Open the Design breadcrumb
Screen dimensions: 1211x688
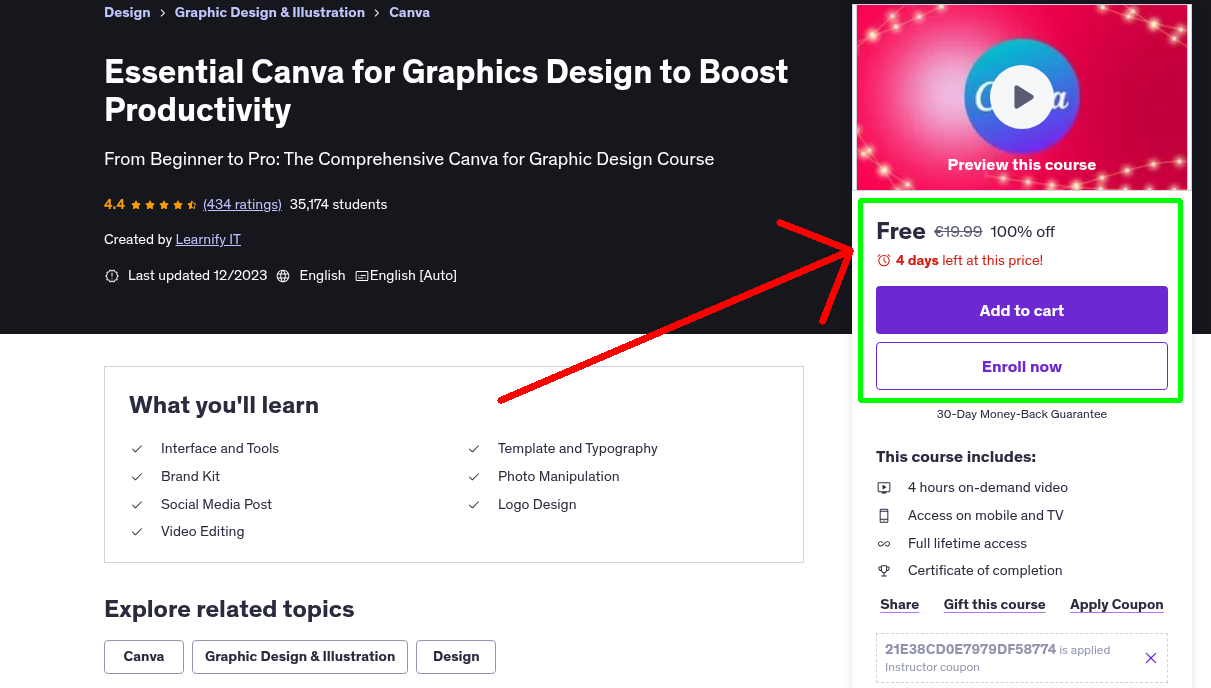pyautogui.click(x=127, y=13)
